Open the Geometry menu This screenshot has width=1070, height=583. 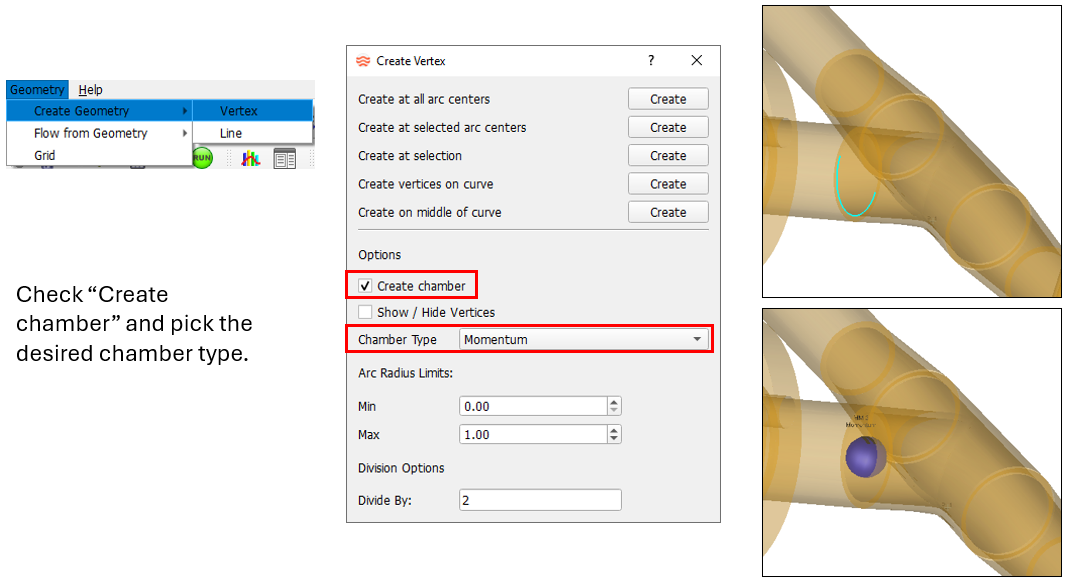[x=37, y=89]
